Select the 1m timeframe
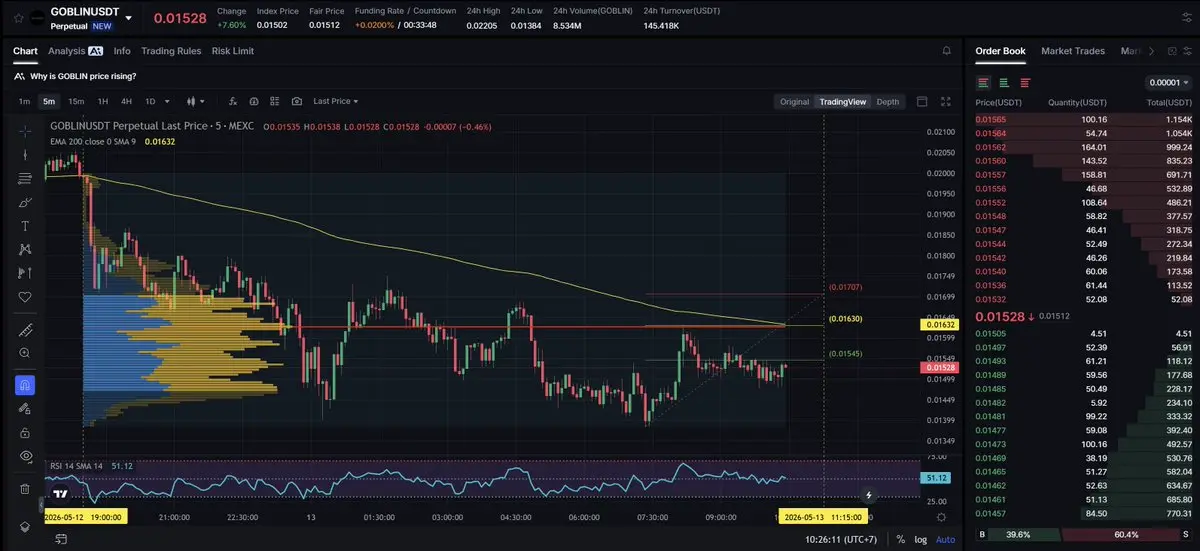Image resolution: width=1200 pixels, height=551 pixels. coord(25,101)
